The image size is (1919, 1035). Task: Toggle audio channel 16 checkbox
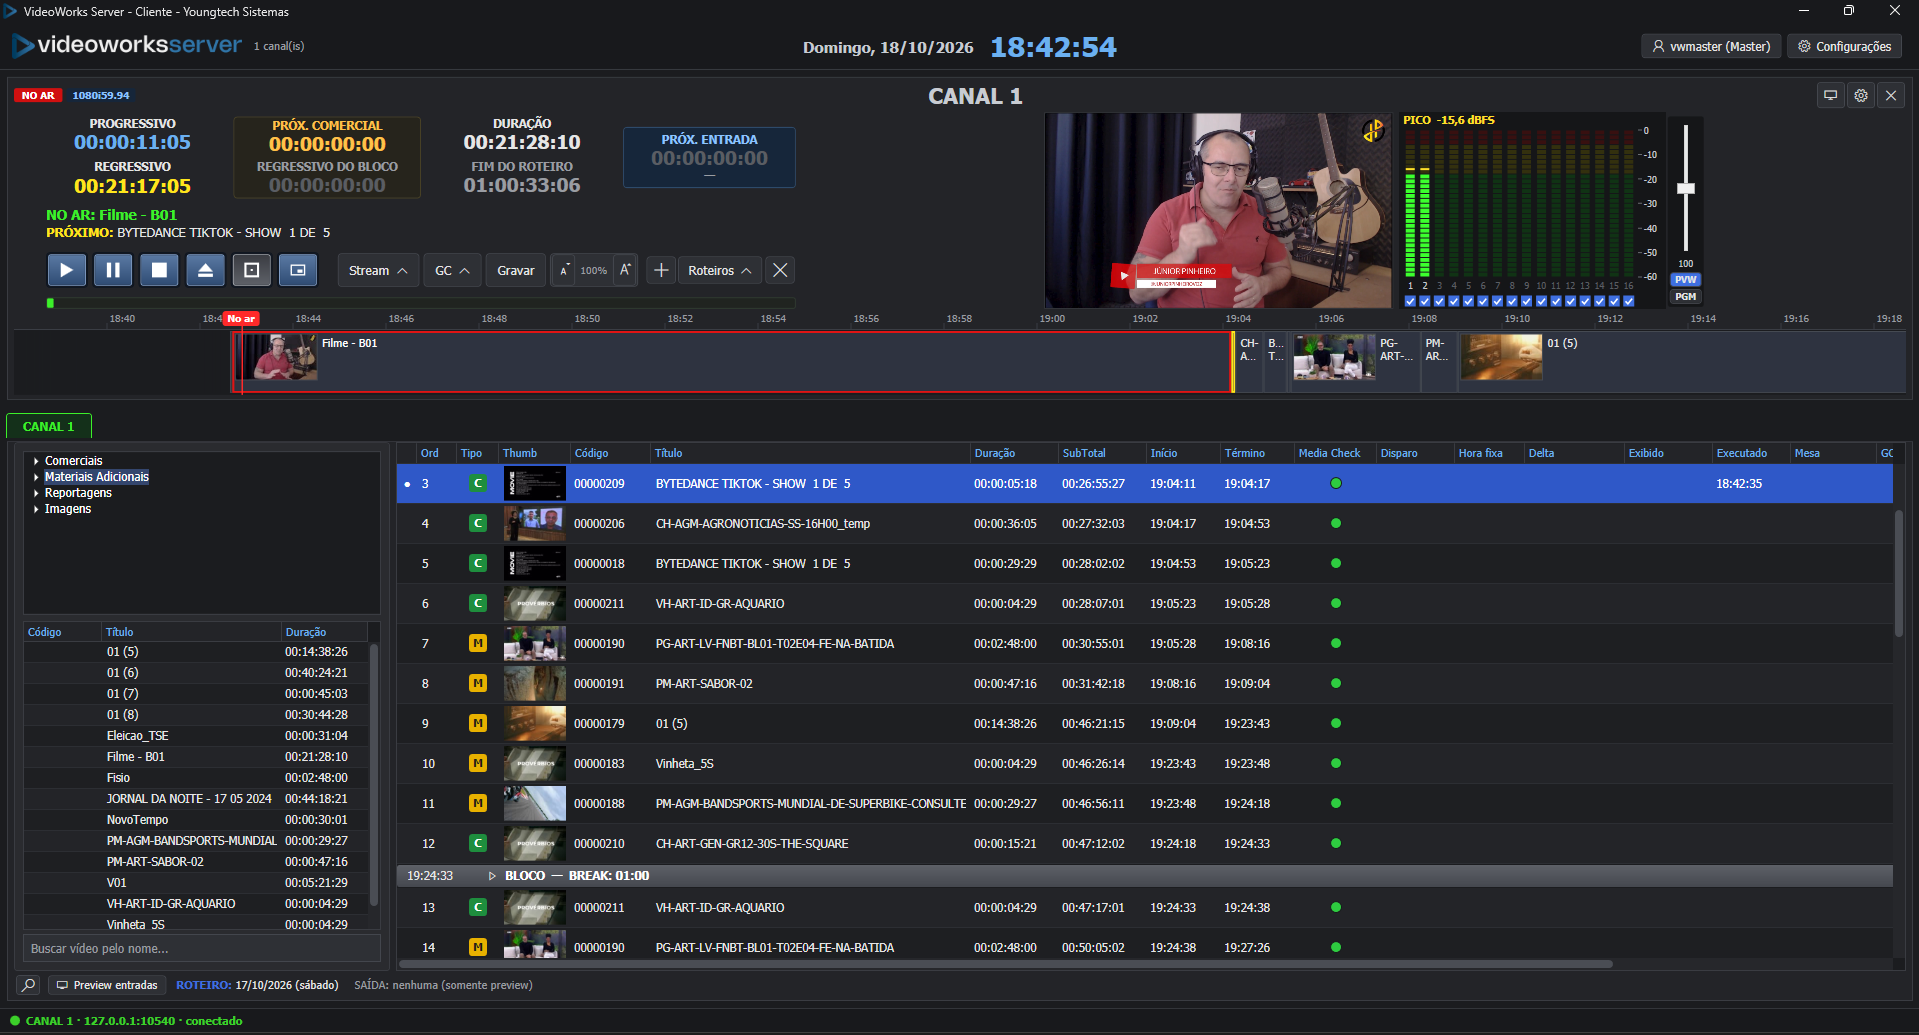click(x=1629, y=300)
